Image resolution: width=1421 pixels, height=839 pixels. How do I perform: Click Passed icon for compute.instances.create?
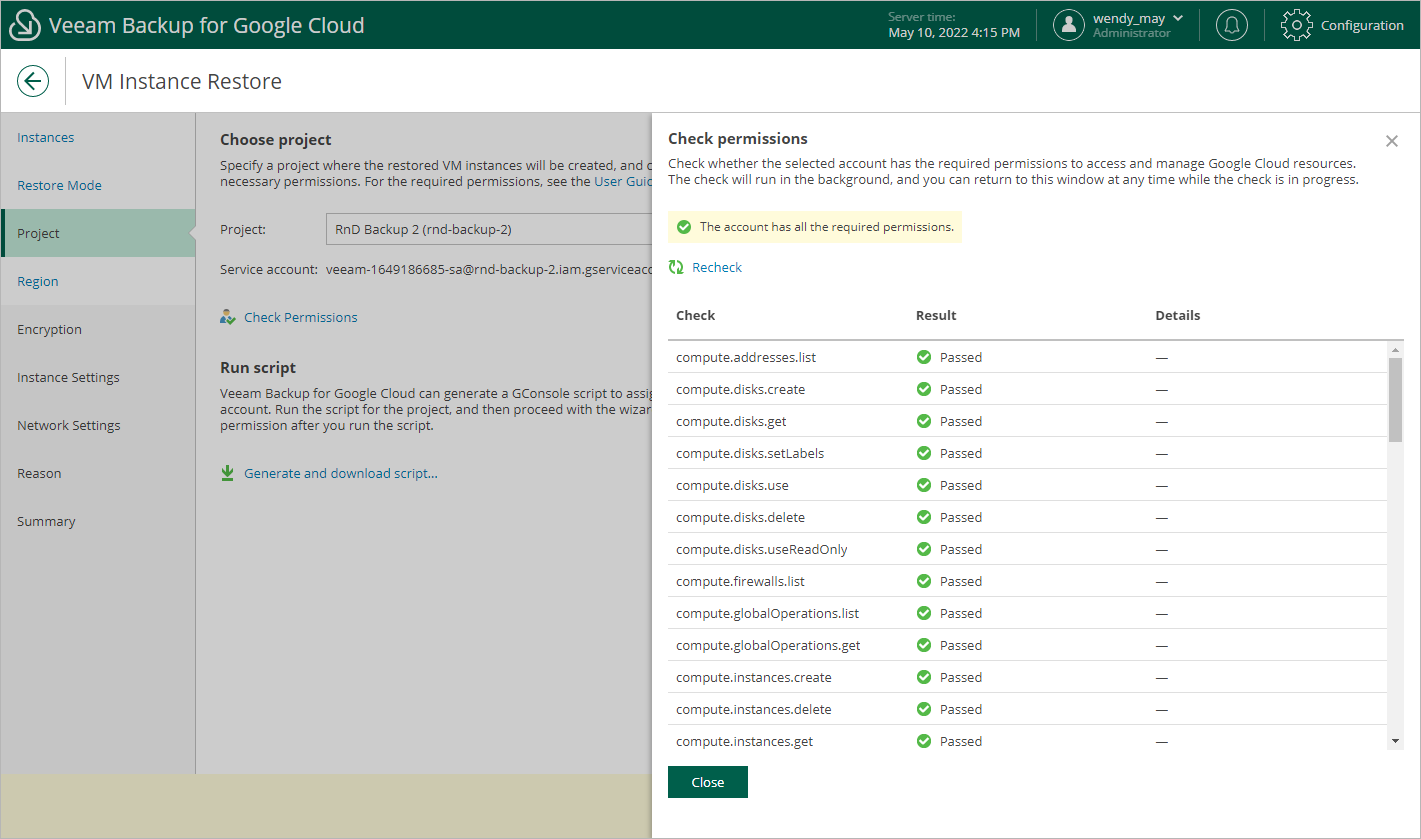[924, 677]
